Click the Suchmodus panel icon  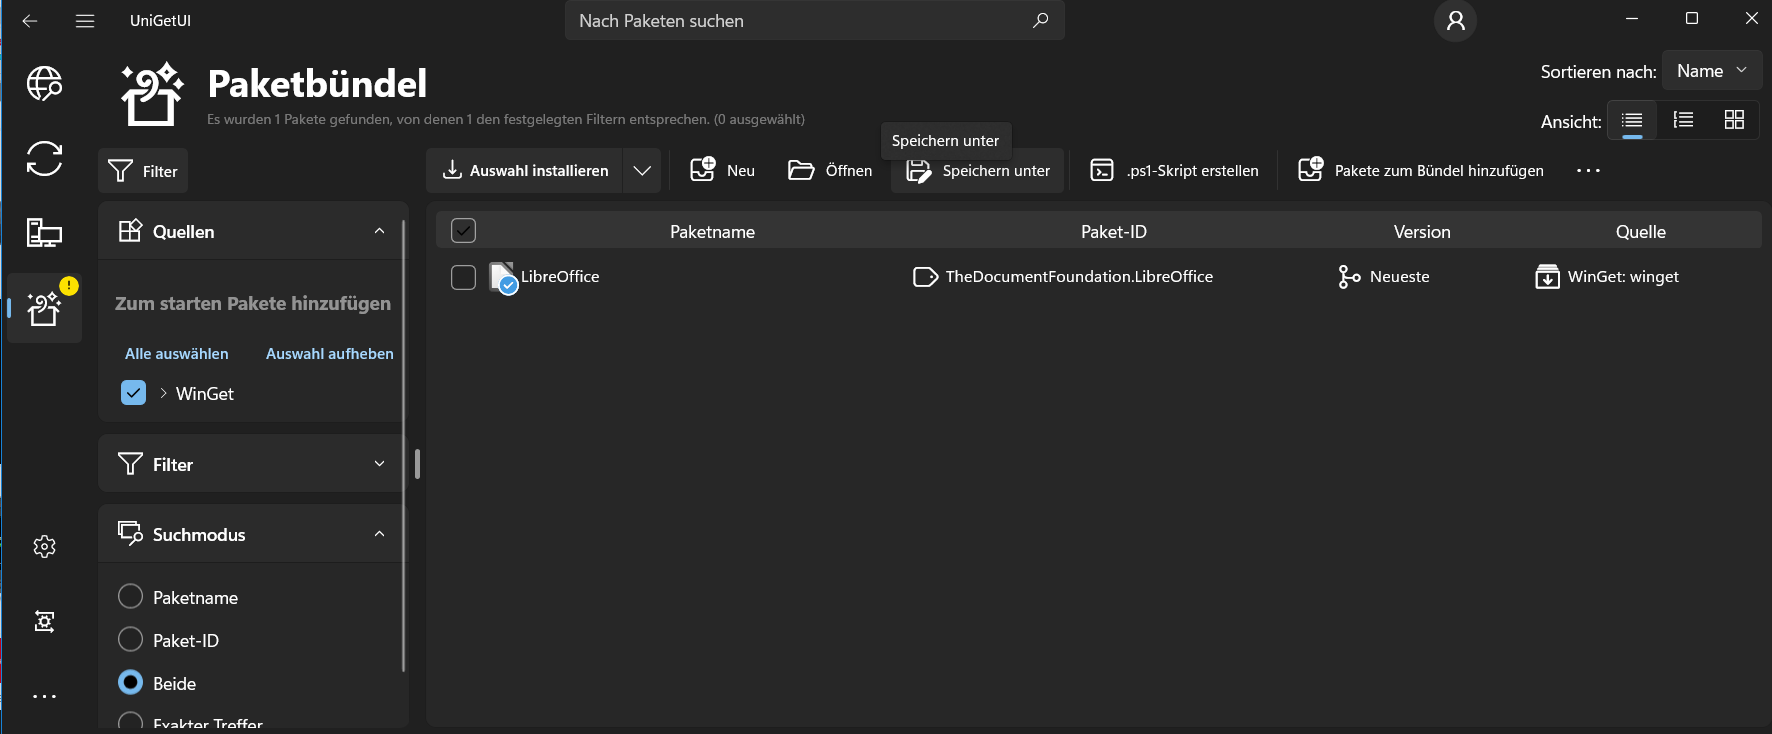130,533
